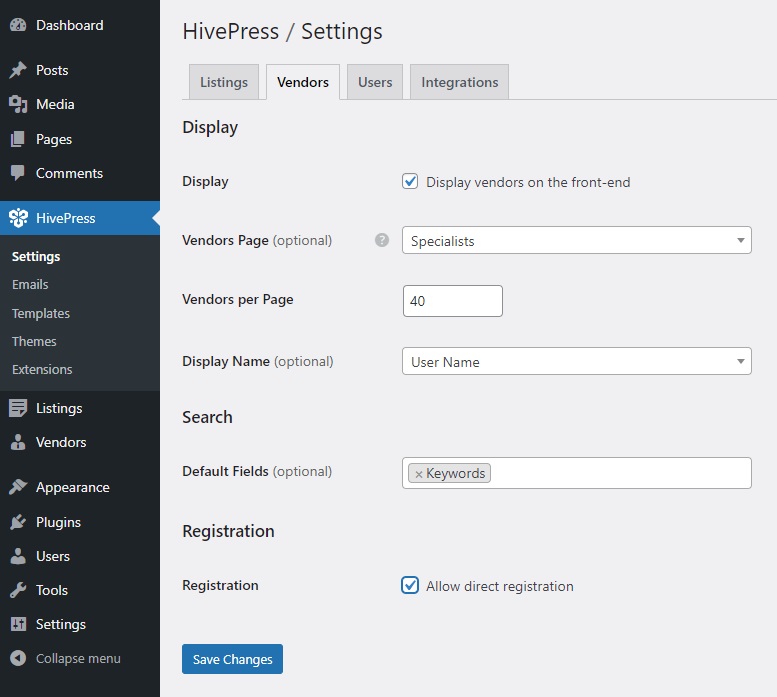The width and height of the screenshot is (777, 697).
Task: Click the Dashboard gauge icon
Action: coord(18,25)
